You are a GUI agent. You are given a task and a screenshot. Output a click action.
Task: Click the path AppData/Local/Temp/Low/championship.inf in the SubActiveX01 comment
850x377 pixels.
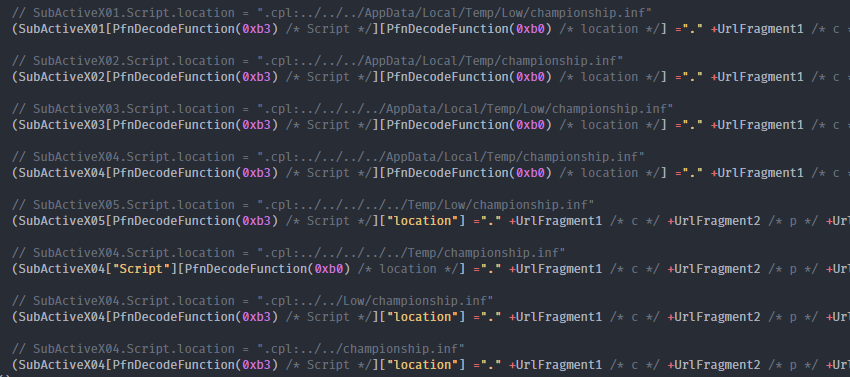click(505, 12)
